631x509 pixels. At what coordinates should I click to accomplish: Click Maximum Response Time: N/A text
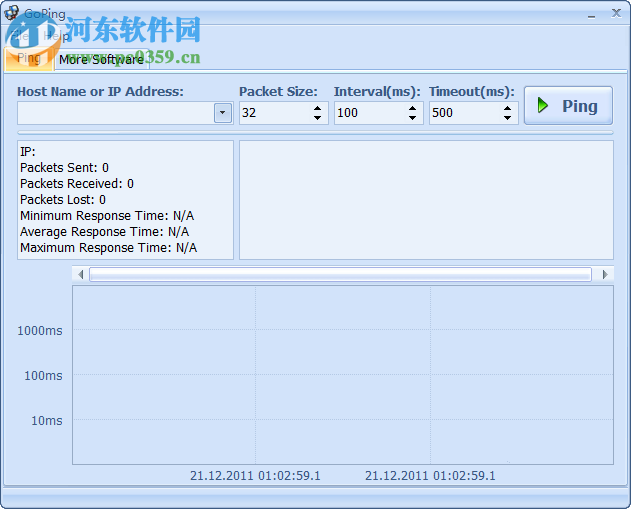point(109,248)
